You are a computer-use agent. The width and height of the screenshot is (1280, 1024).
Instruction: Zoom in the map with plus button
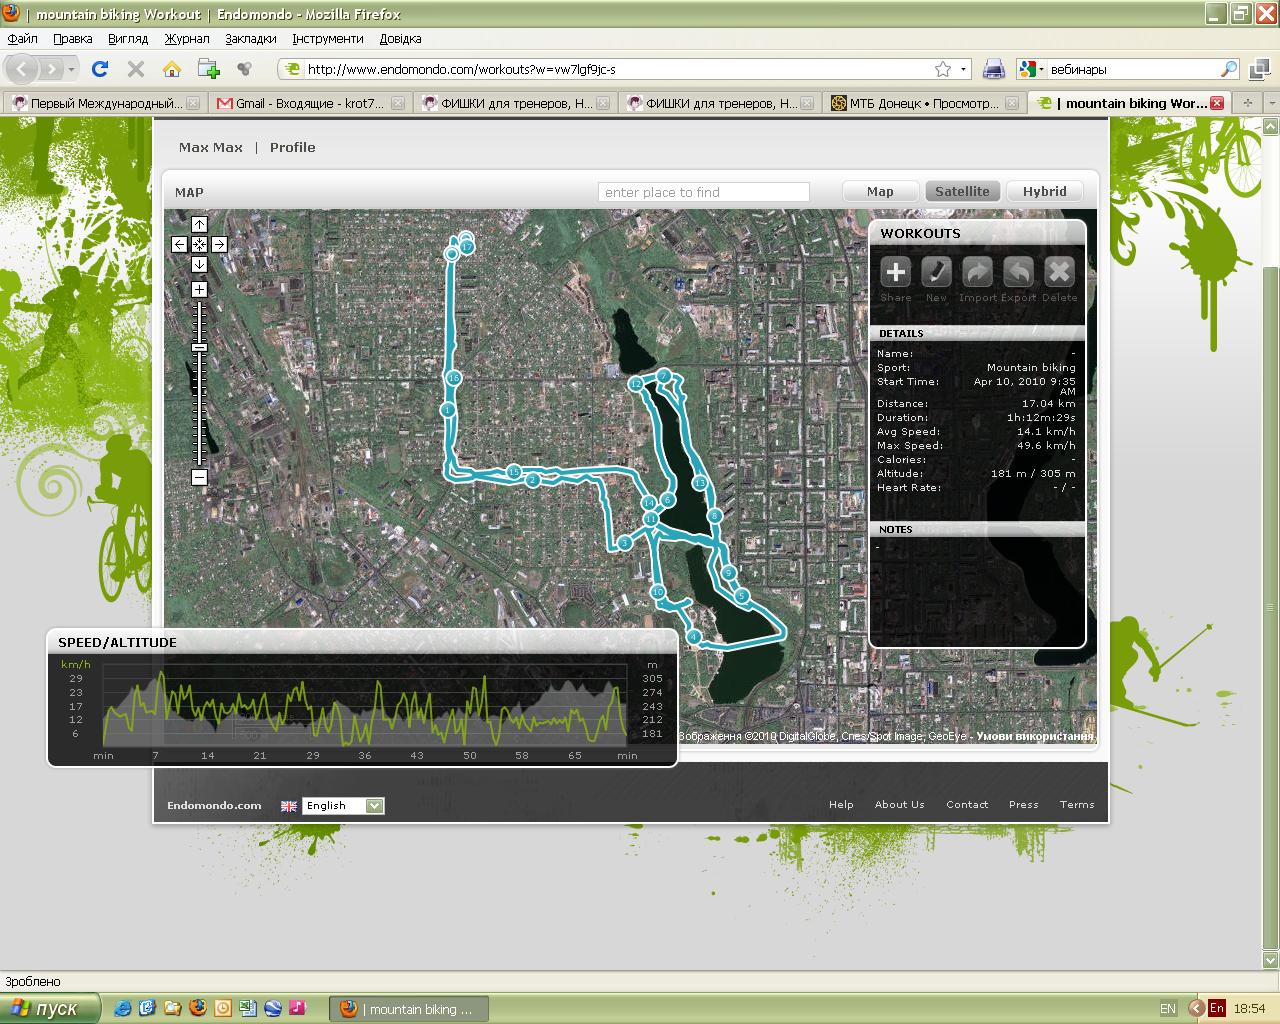click(x=199, y=289)
